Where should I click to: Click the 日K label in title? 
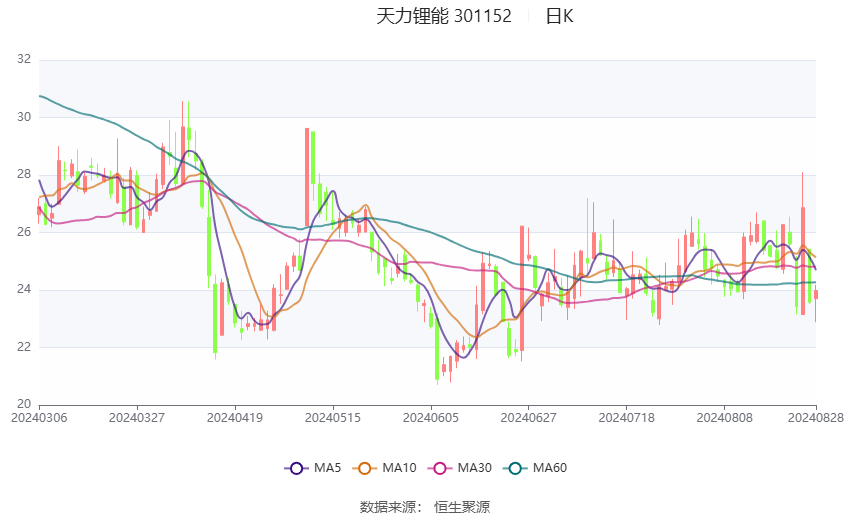(x=559, y=16)
